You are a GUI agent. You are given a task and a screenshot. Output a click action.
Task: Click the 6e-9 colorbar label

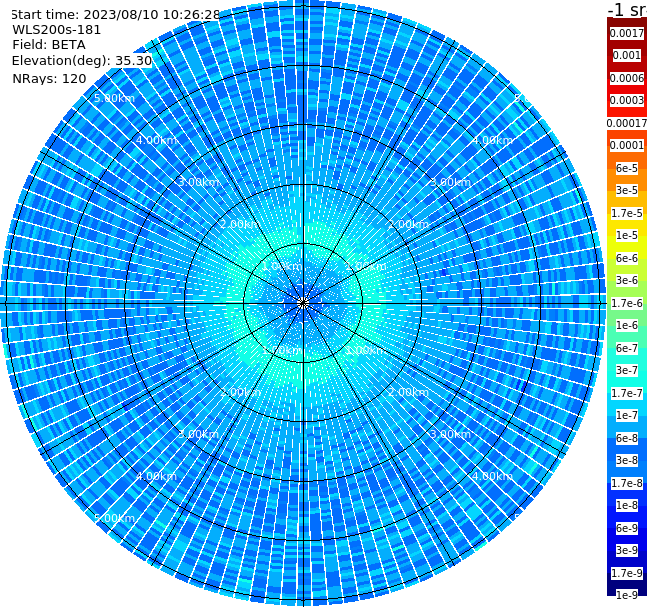(627, 528)
